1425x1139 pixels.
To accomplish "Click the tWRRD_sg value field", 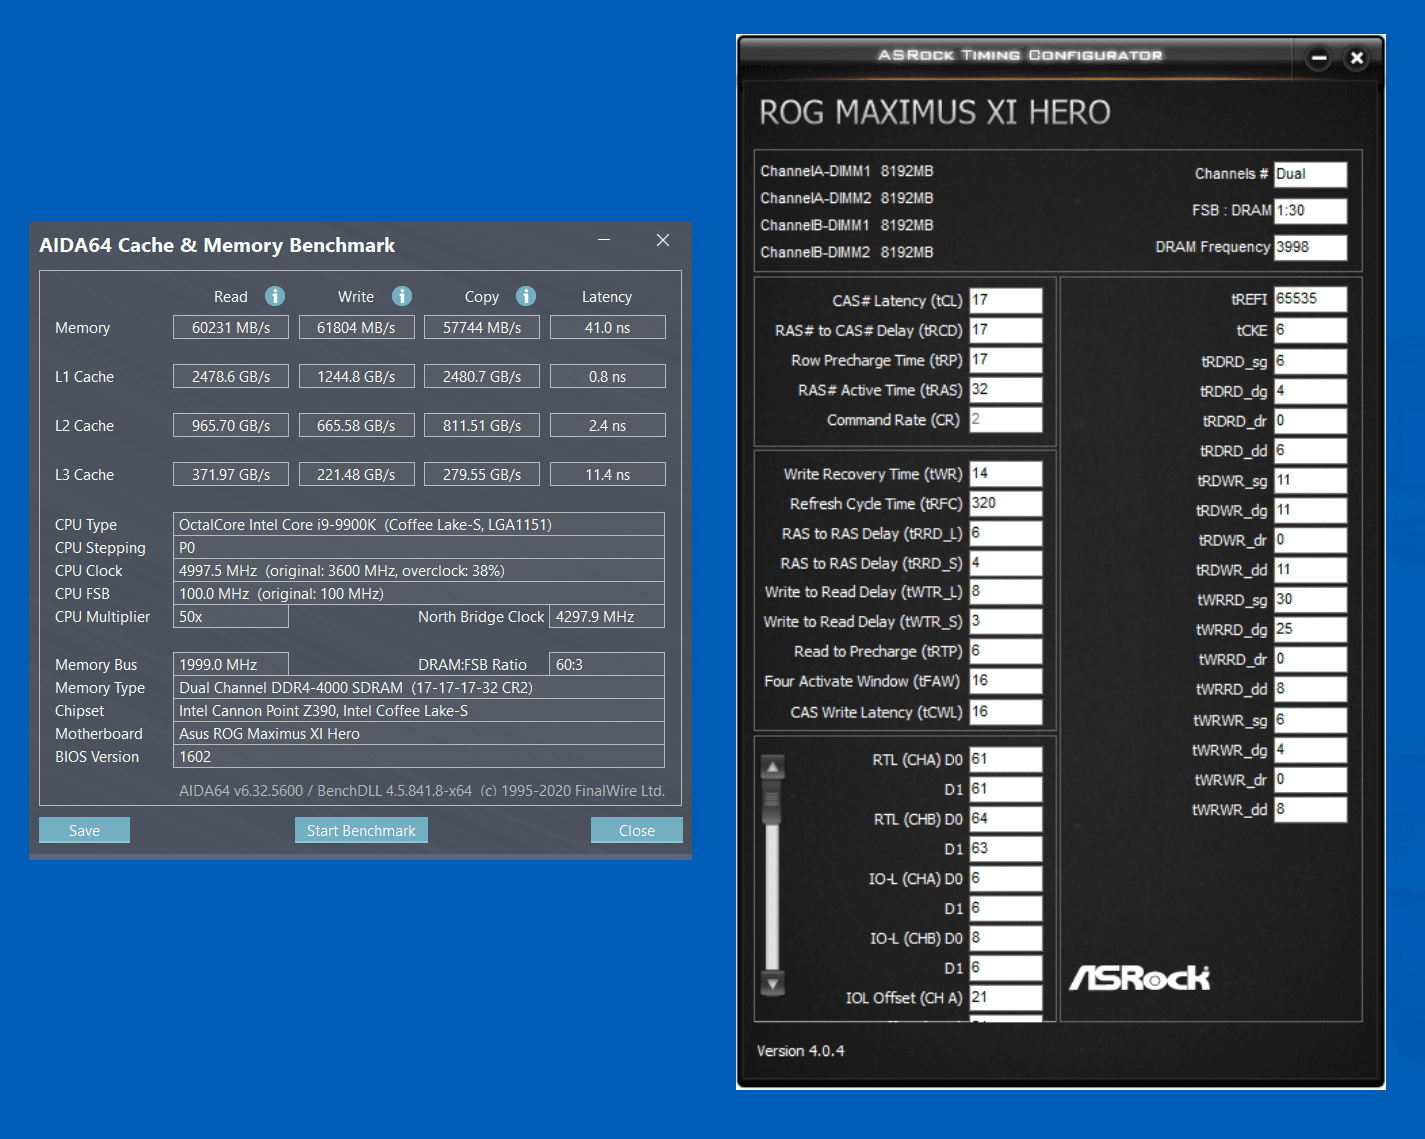I will coord(1310,599).
